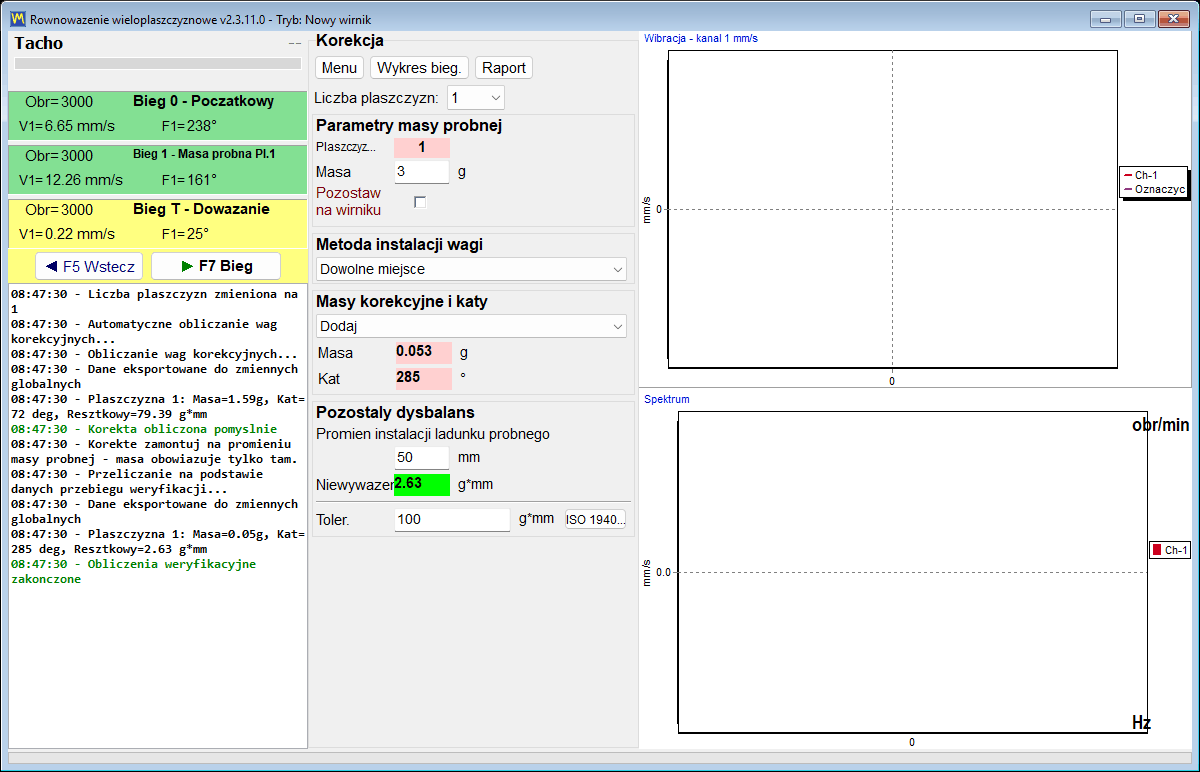Start a run with F7 Bieg
This screenshot has height=772, width=1200.
point(216,267)
